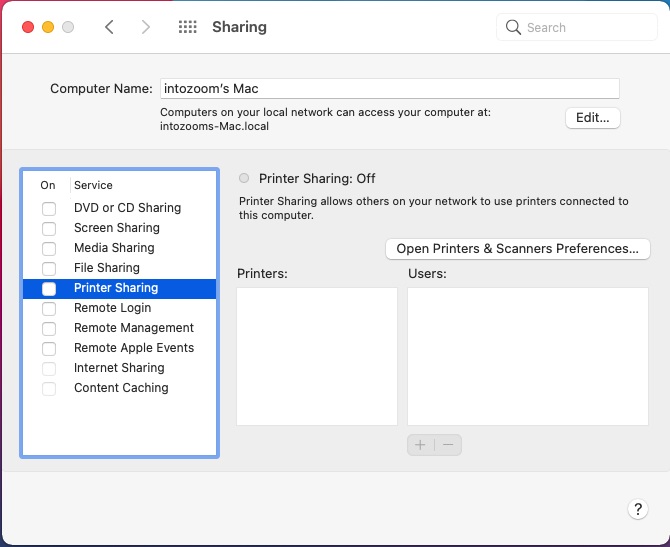
Task: Select DVD or CD Sharing service
Action: pos(127,208)
